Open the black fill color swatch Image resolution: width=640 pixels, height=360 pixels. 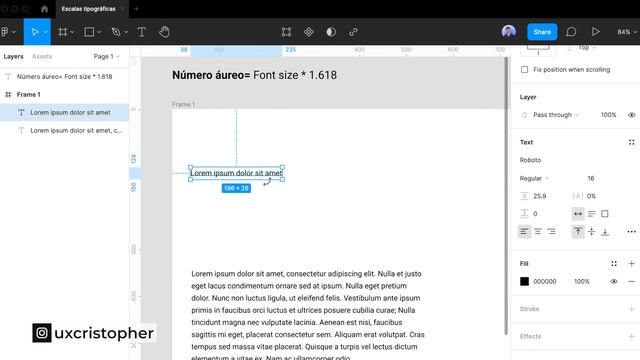[x=524, y=282]
